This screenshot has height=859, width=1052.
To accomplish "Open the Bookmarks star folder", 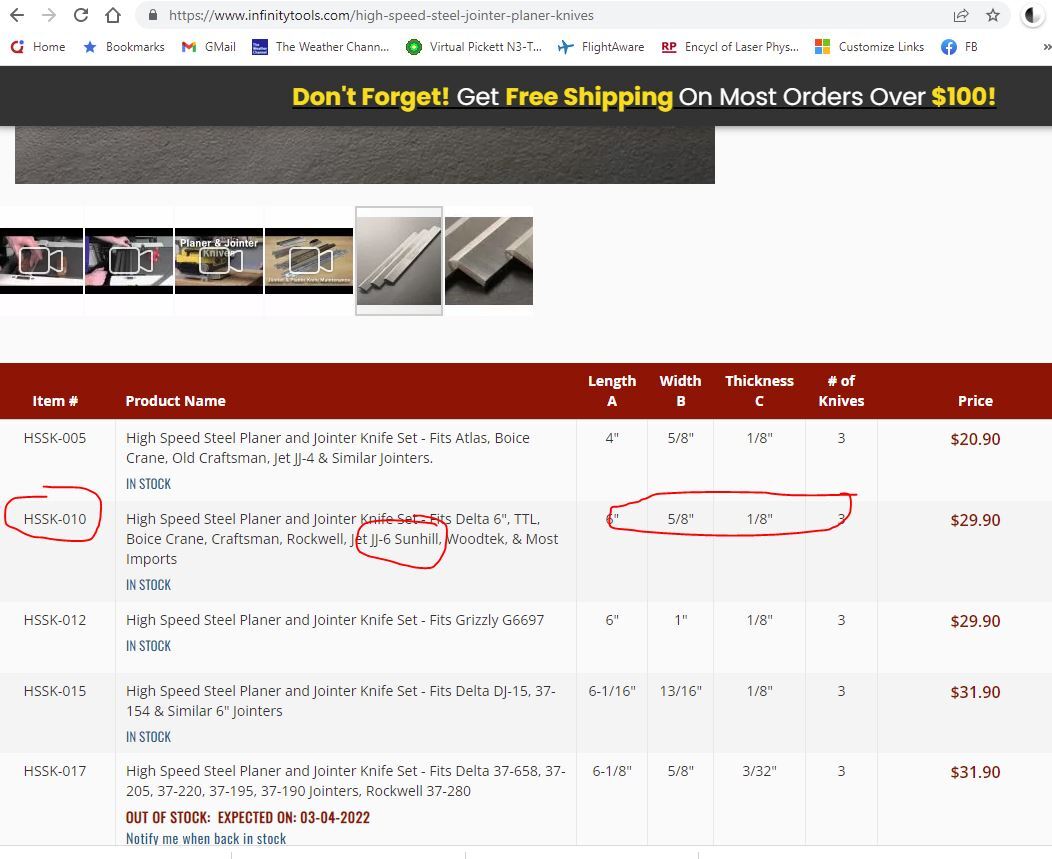I will pyautogui.click(x=123, y=47).
